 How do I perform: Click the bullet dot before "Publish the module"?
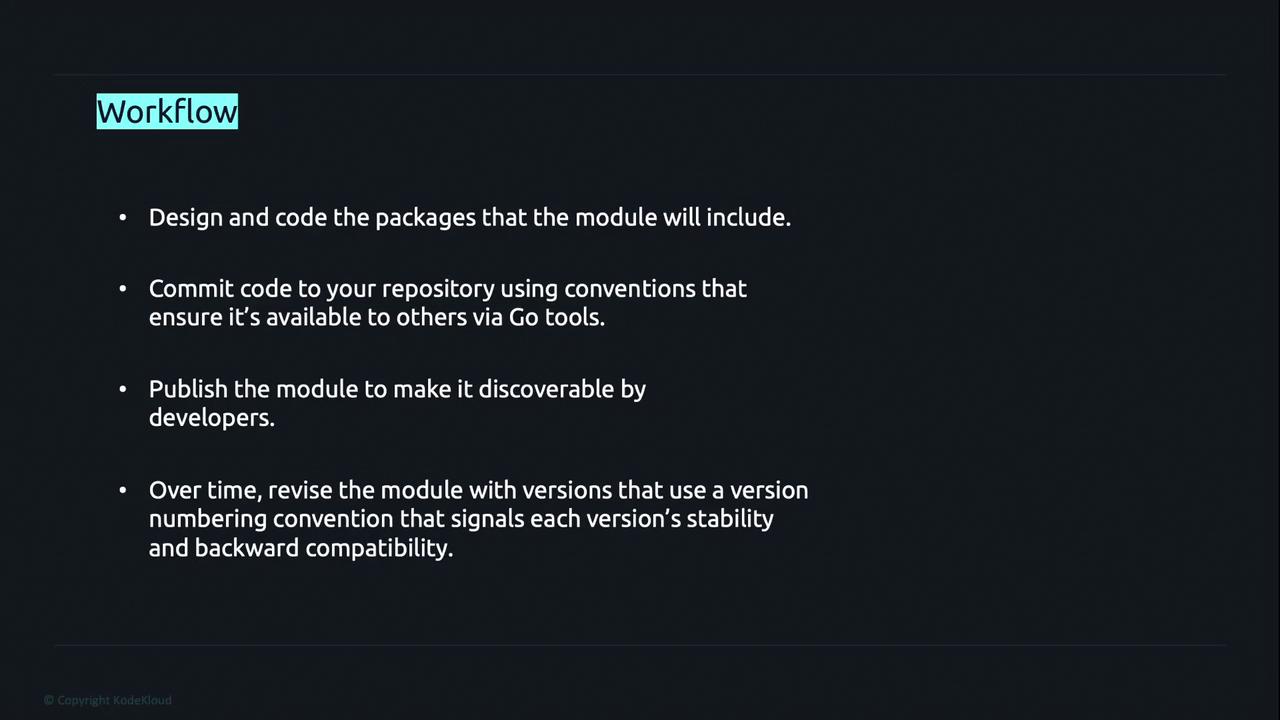[123, 389]
